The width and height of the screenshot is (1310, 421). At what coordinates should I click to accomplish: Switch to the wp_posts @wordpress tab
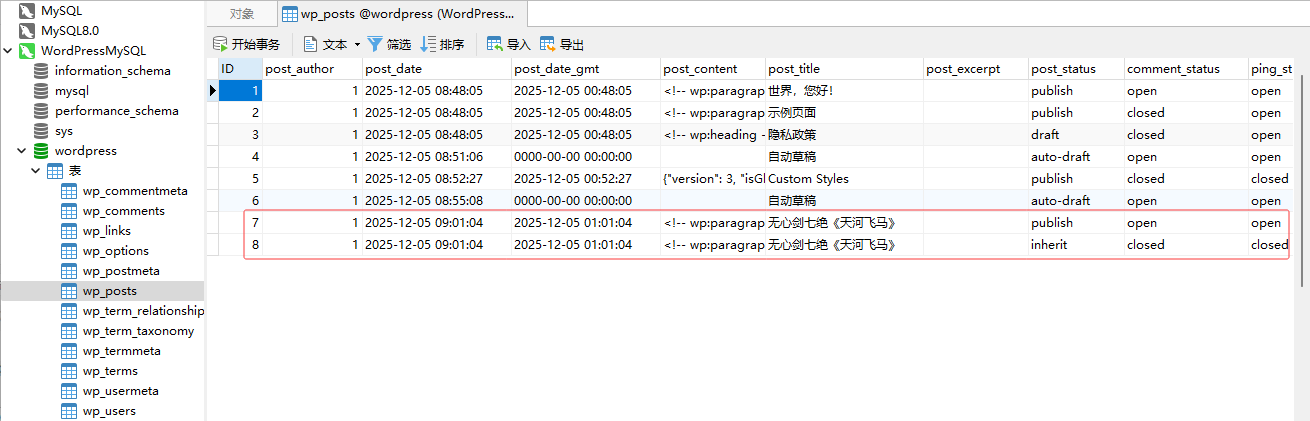[x=401, y=14]
